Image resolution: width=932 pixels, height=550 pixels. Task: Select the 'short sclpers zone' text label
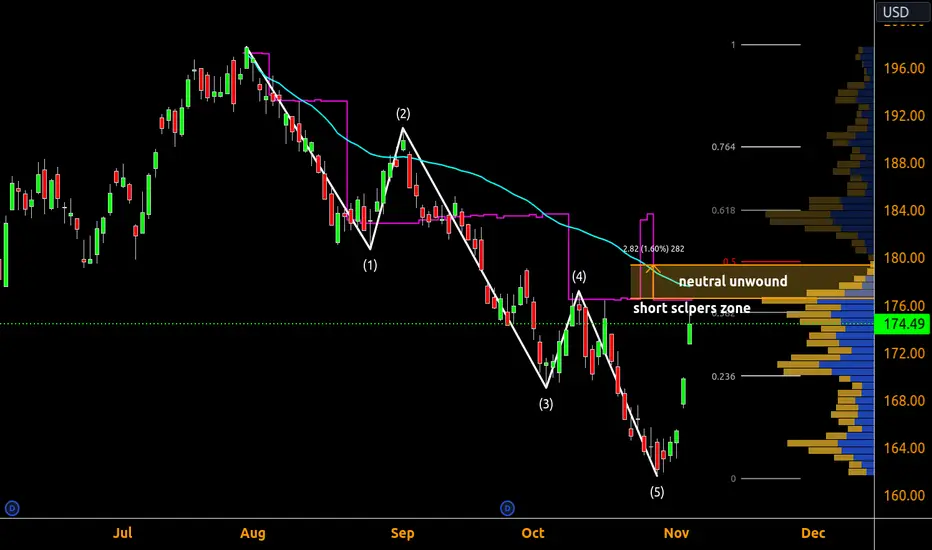pos(691,308)
